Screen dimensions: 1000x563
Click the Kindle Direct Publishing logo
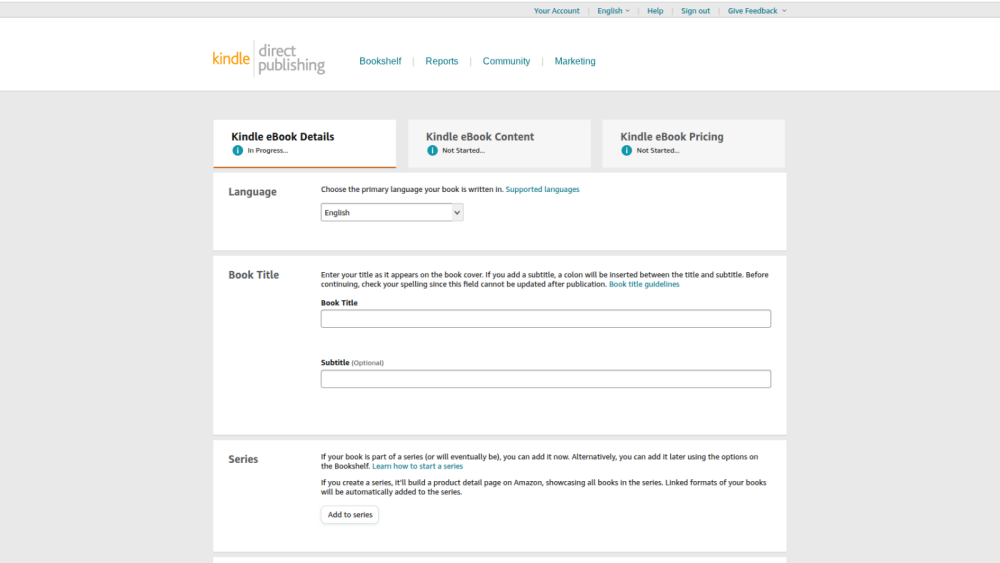click(268, 59)
